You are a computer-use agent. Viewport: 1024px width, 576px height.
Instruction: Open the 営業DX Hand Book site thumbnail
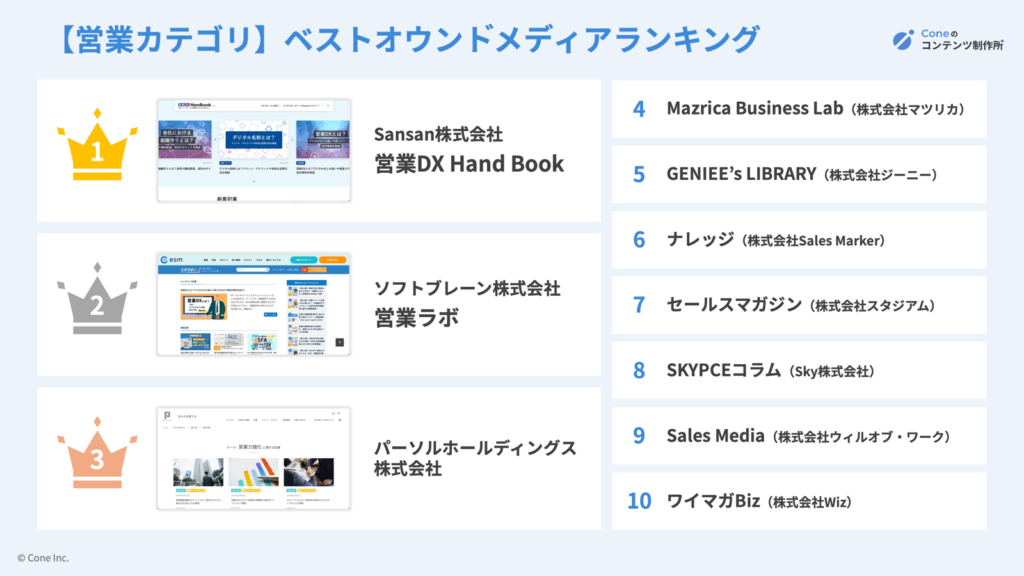click(x=254, y=151)
